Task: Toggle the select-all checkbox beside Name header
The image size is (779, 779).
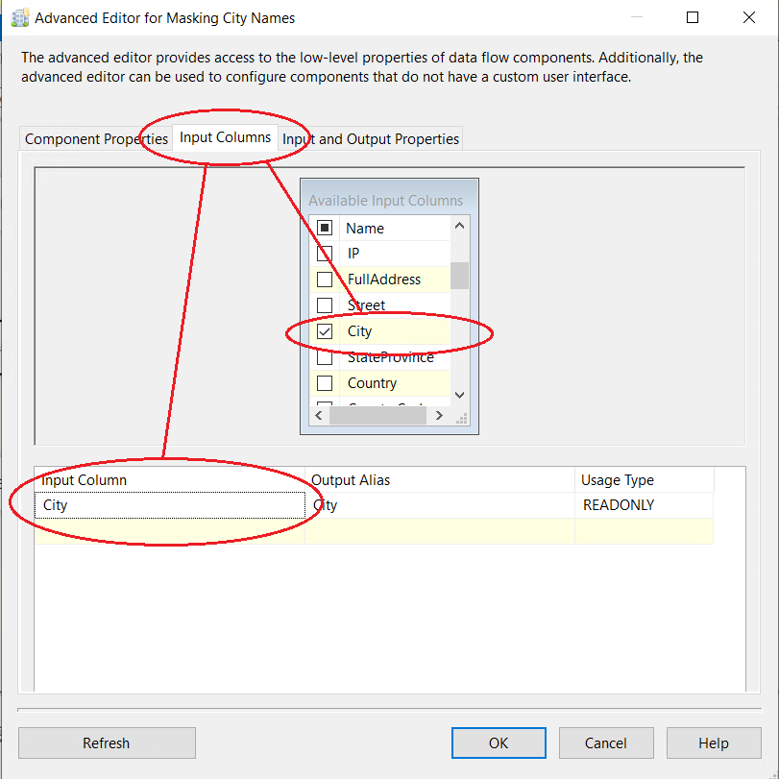Action: (x=324, y=228)
